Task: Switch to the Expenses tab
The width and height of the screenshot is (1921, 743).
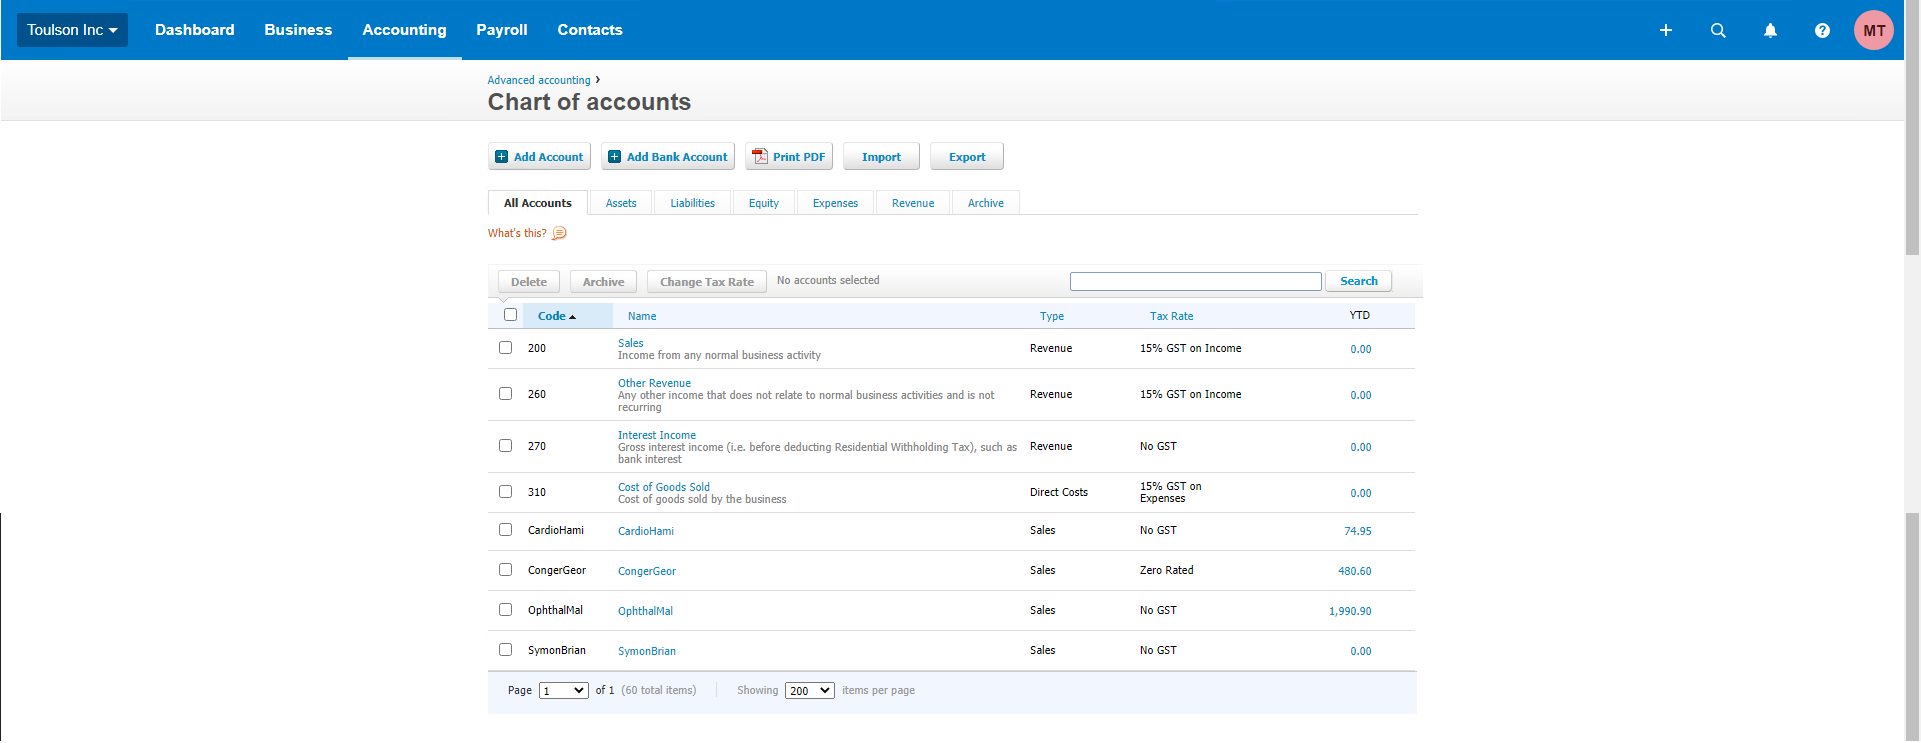Action: pyautogui.click(x=835, y=203)
